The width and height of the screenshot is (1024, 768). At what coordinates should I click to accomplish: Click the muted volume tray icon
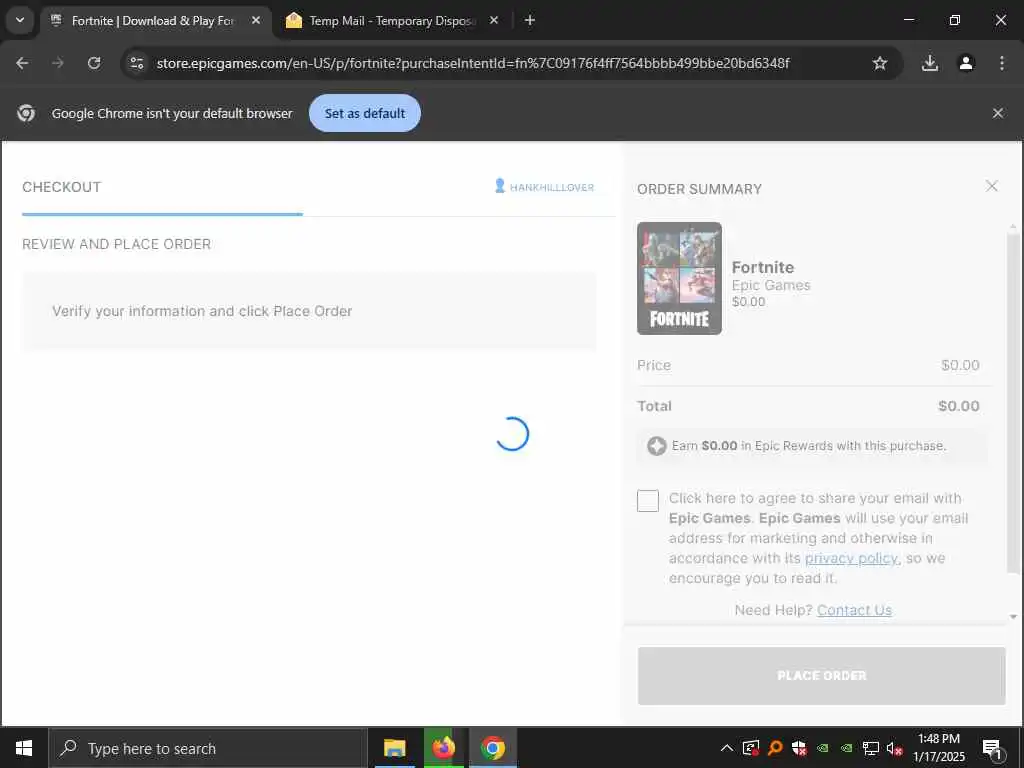(x=894, y=748)
